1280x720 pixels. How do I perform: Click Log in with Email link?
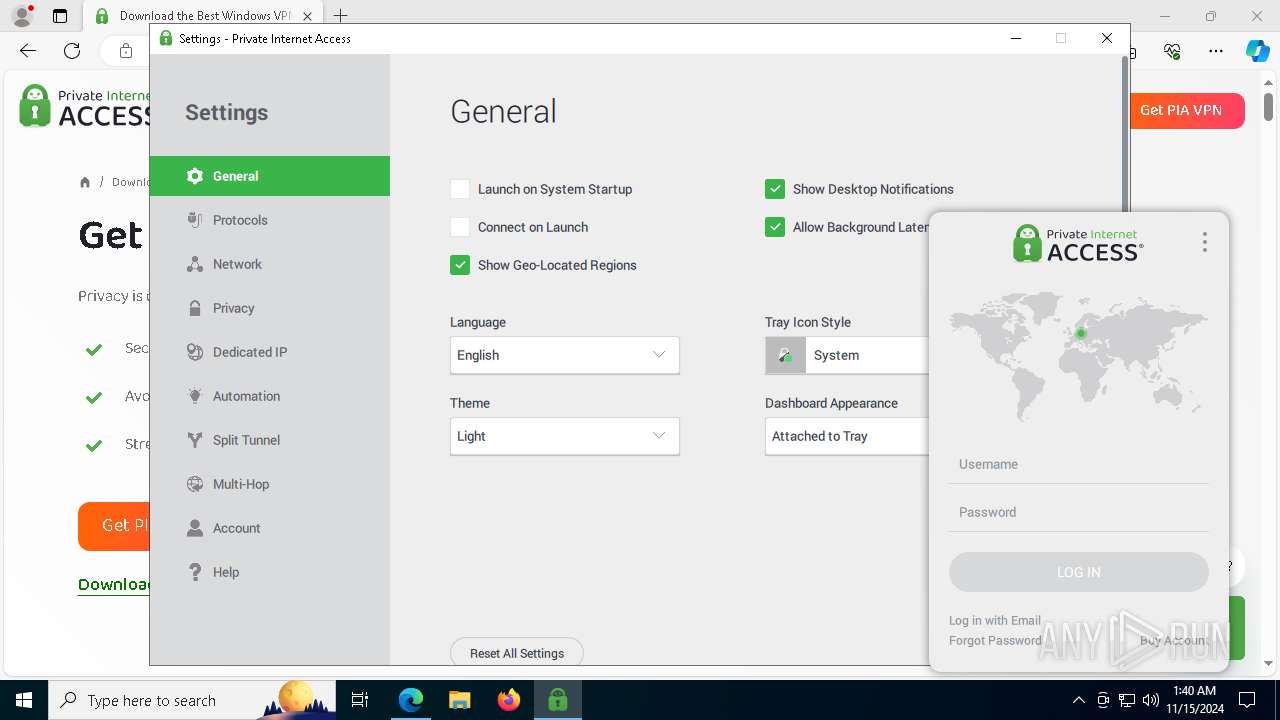click(x=995, y=620)
